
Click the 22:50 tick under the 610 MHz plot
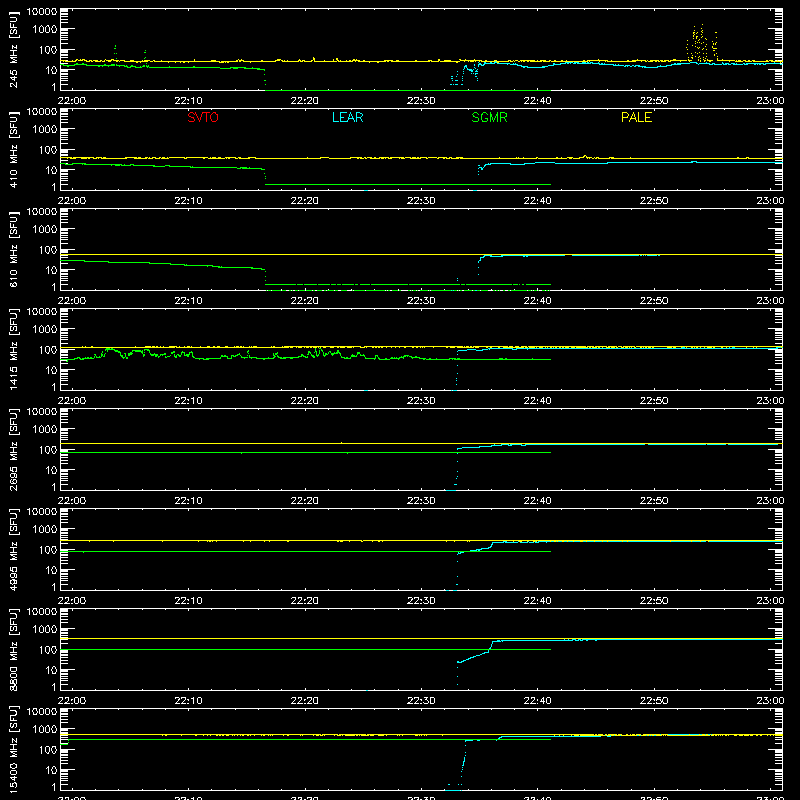coord(654,301)
